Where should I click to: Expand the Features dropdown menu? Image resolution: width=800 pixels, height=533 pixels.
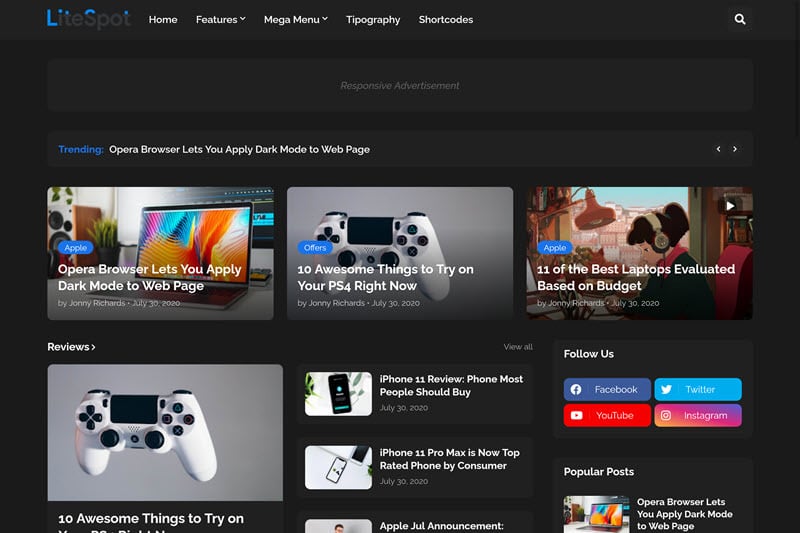pyautogui.click(x=220, y=19)
